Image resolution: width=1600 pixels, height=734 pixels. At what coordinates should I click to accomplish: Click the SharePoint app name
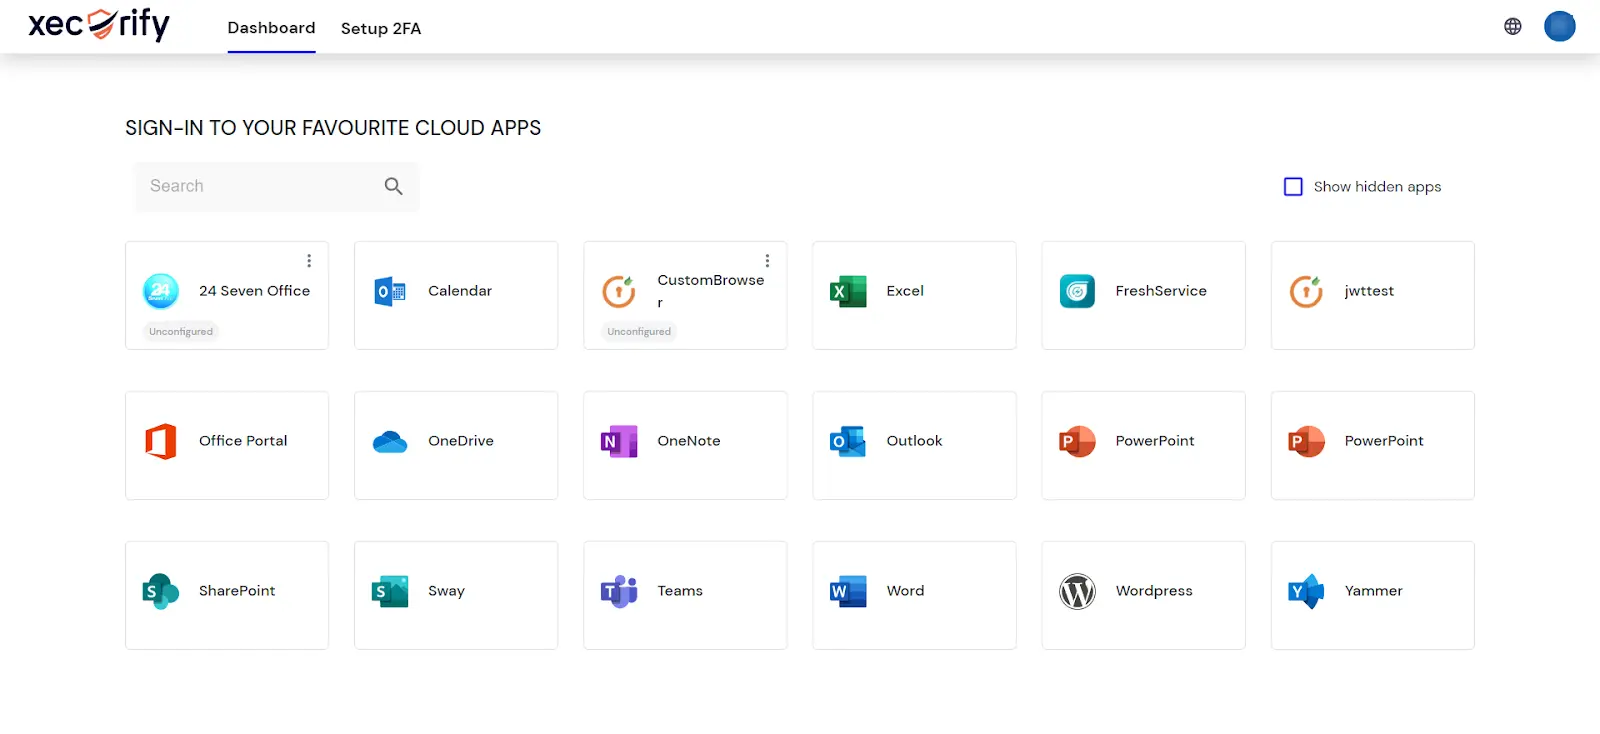point(237,591)
